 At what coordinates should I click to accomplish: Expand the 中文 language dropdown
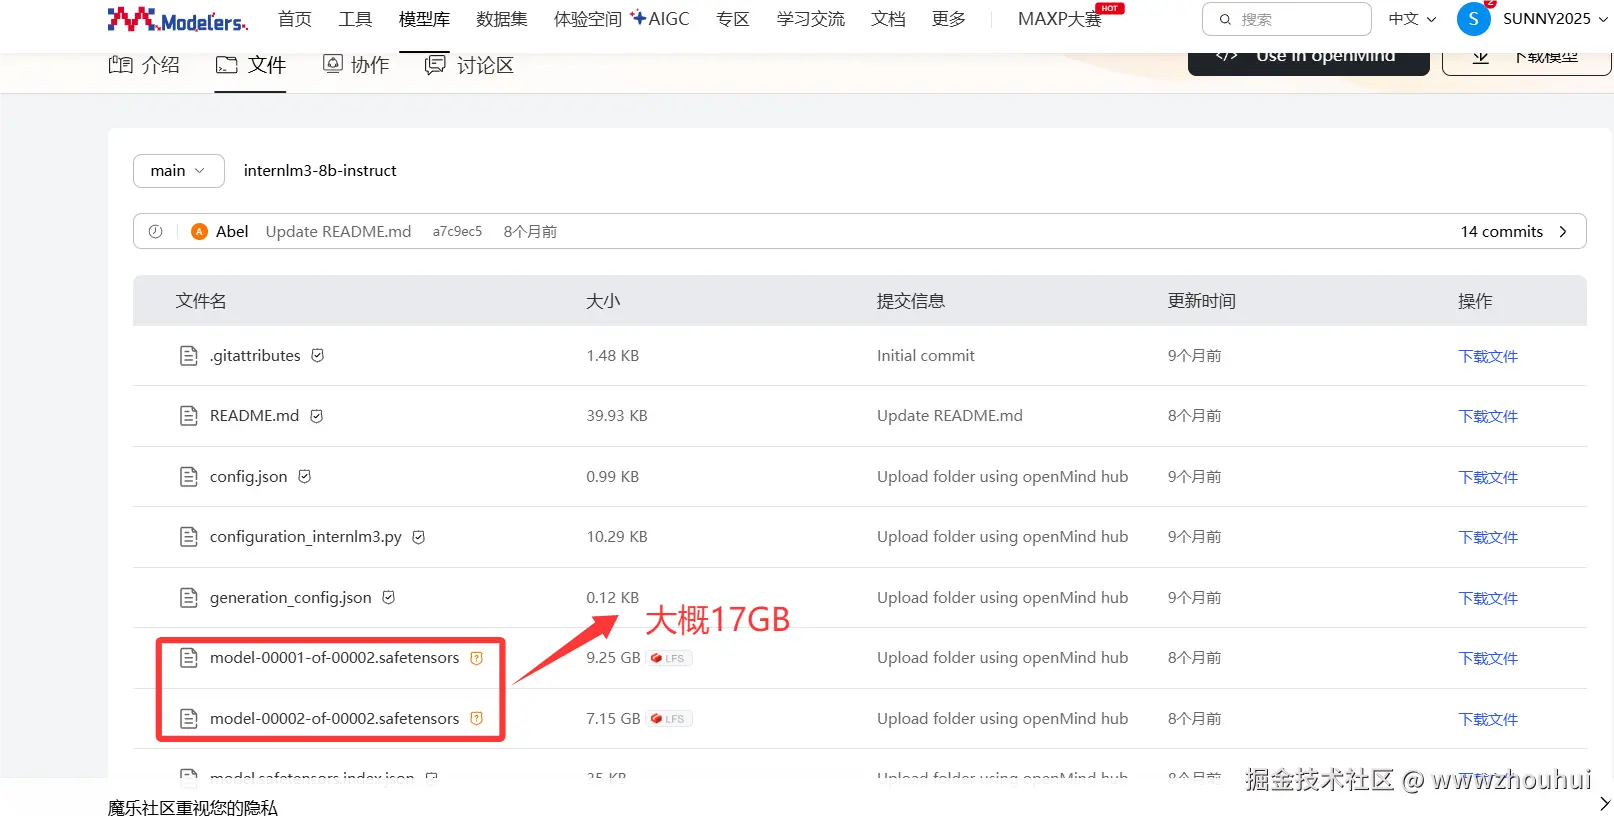point(1412,19)
